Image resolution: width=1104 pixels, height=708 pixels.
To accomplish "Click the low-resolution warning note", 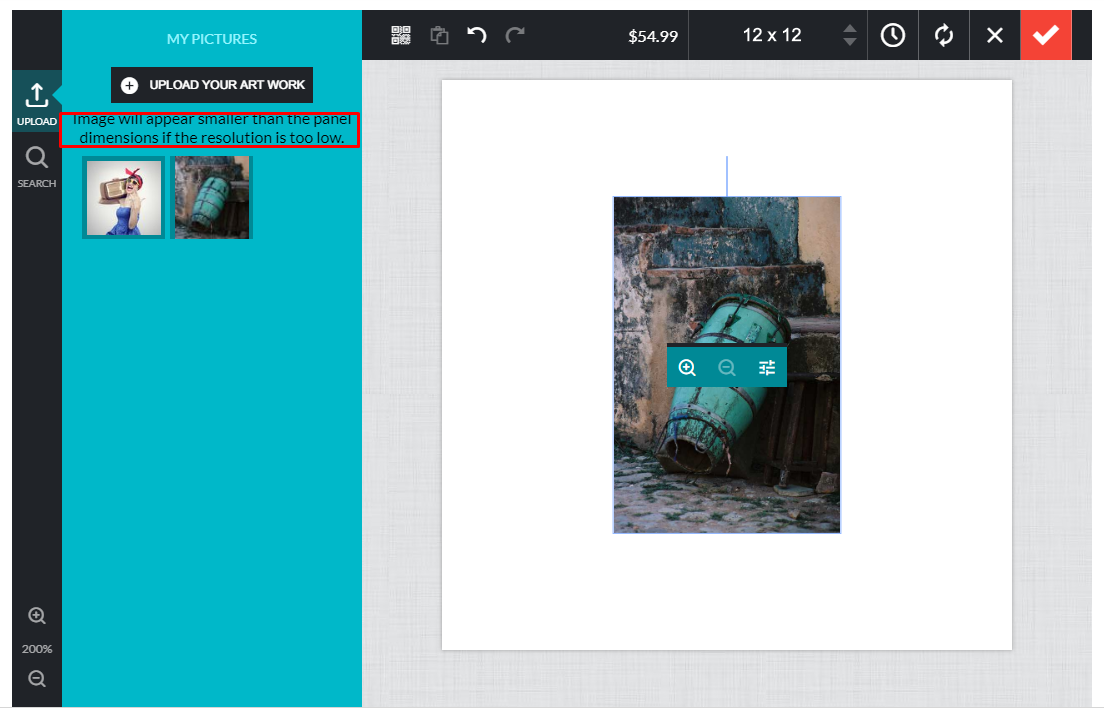I will coord(211,129).
